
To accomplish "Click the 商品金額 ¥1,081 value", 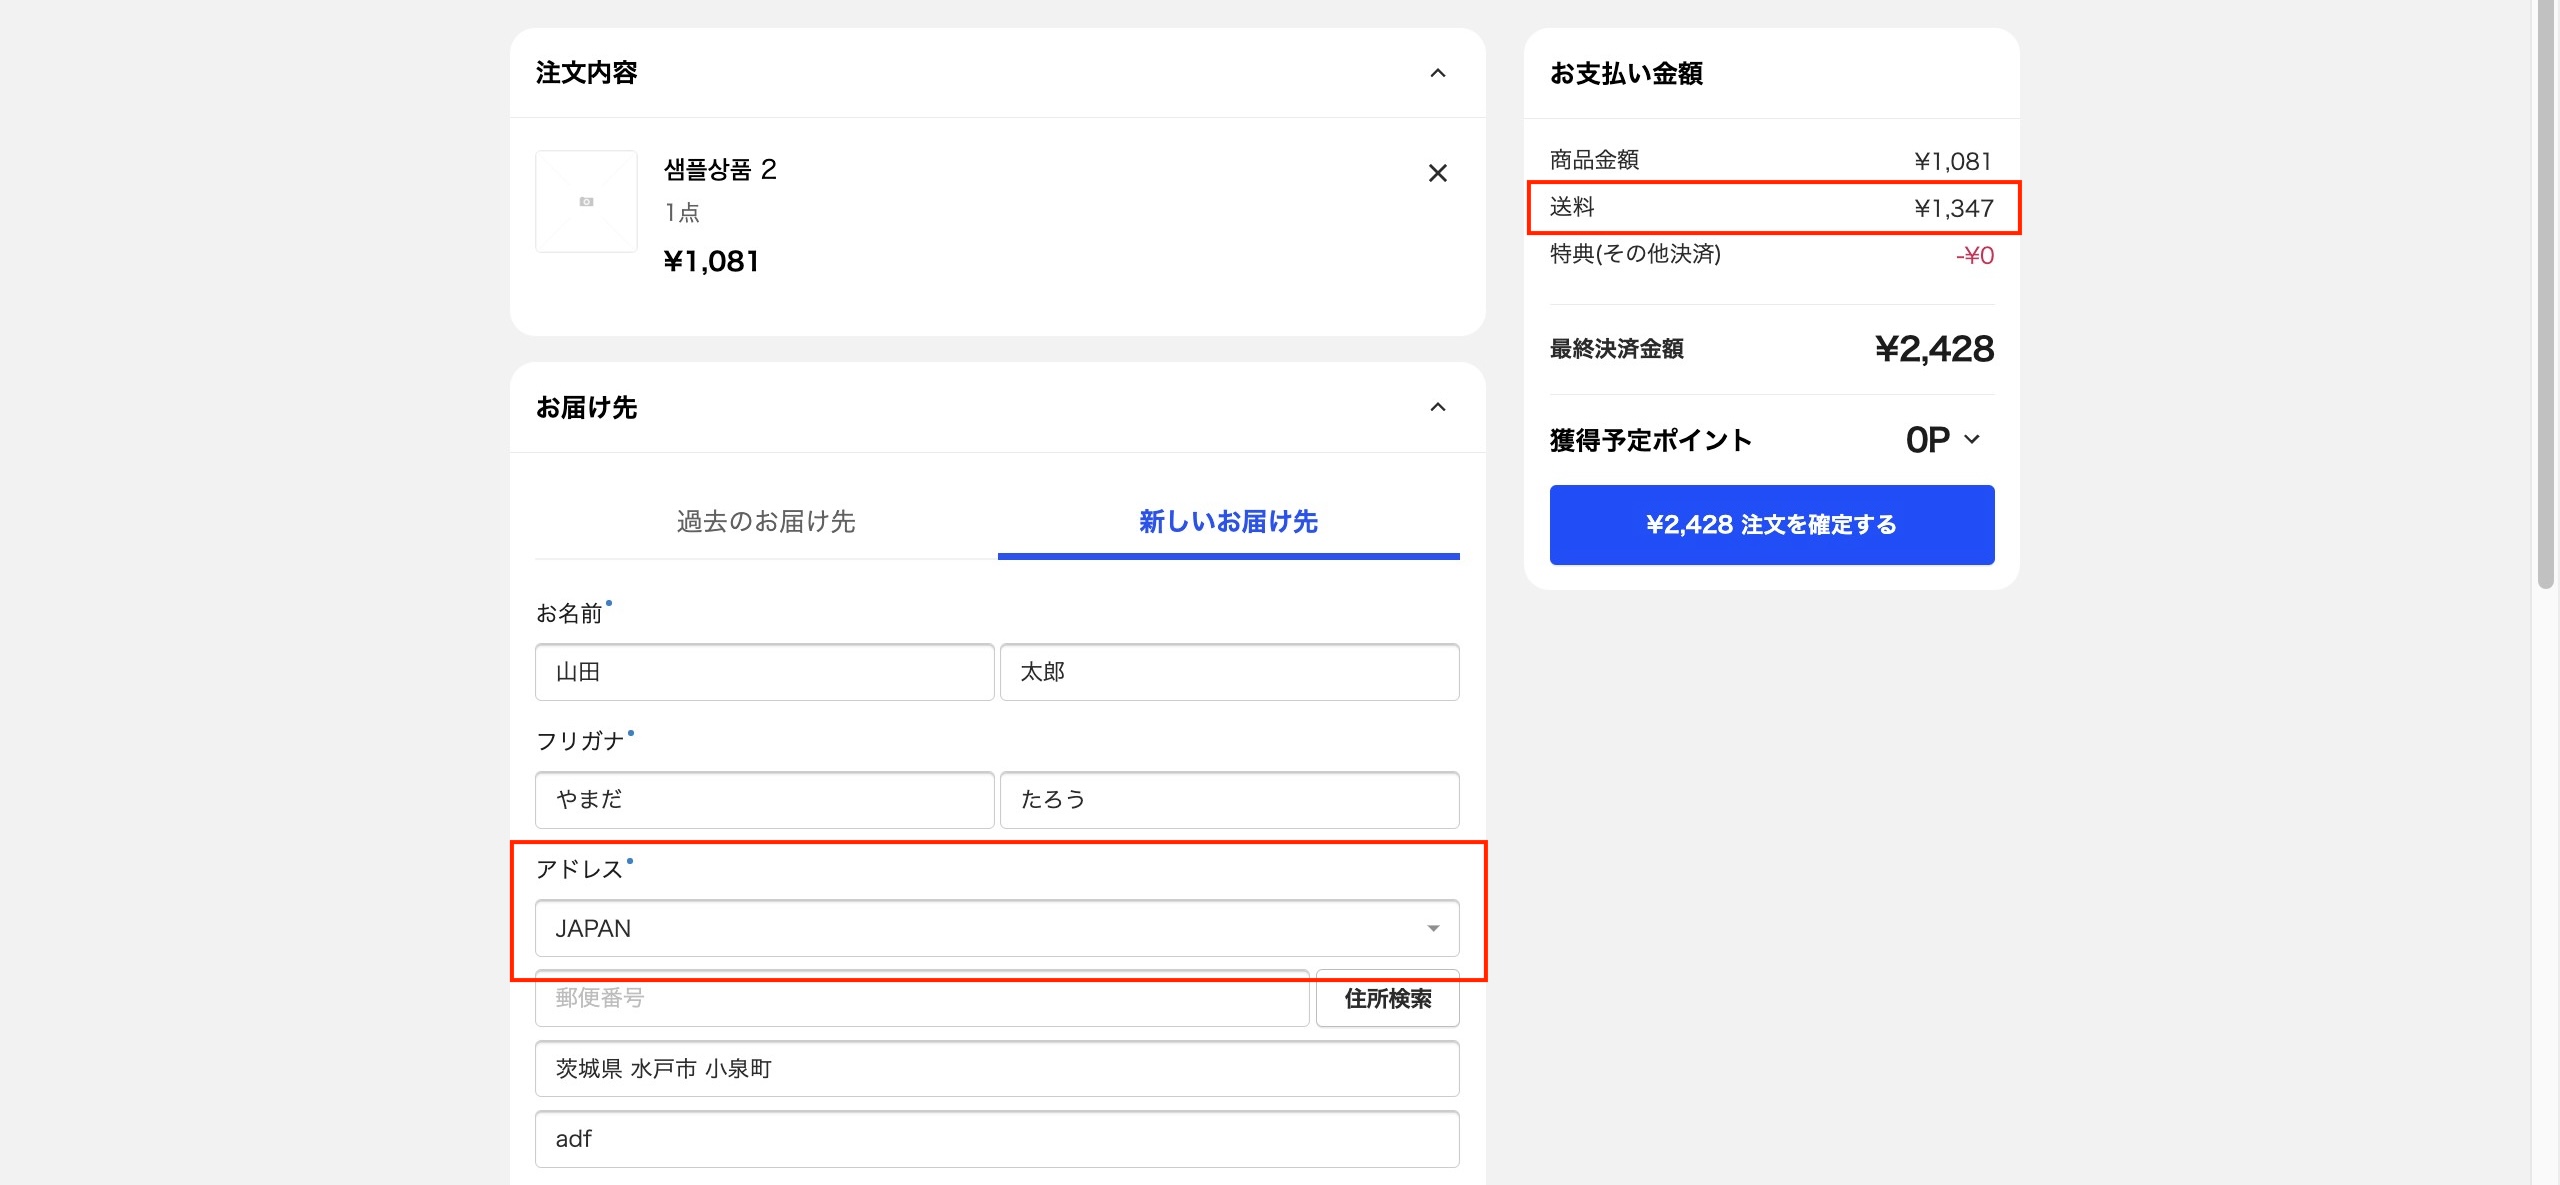I will [1953, 161].
